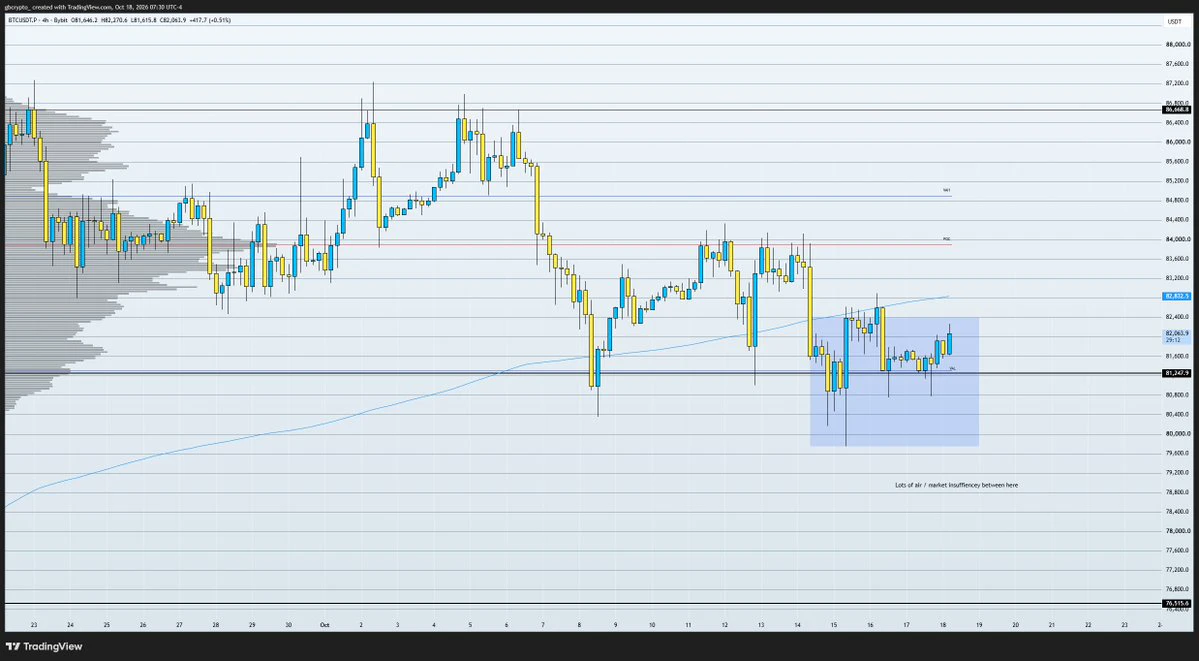Click the VAL label near the black line
This screenshot has width=1199, height=661.
pyautogui.click(x=952, y=369)
